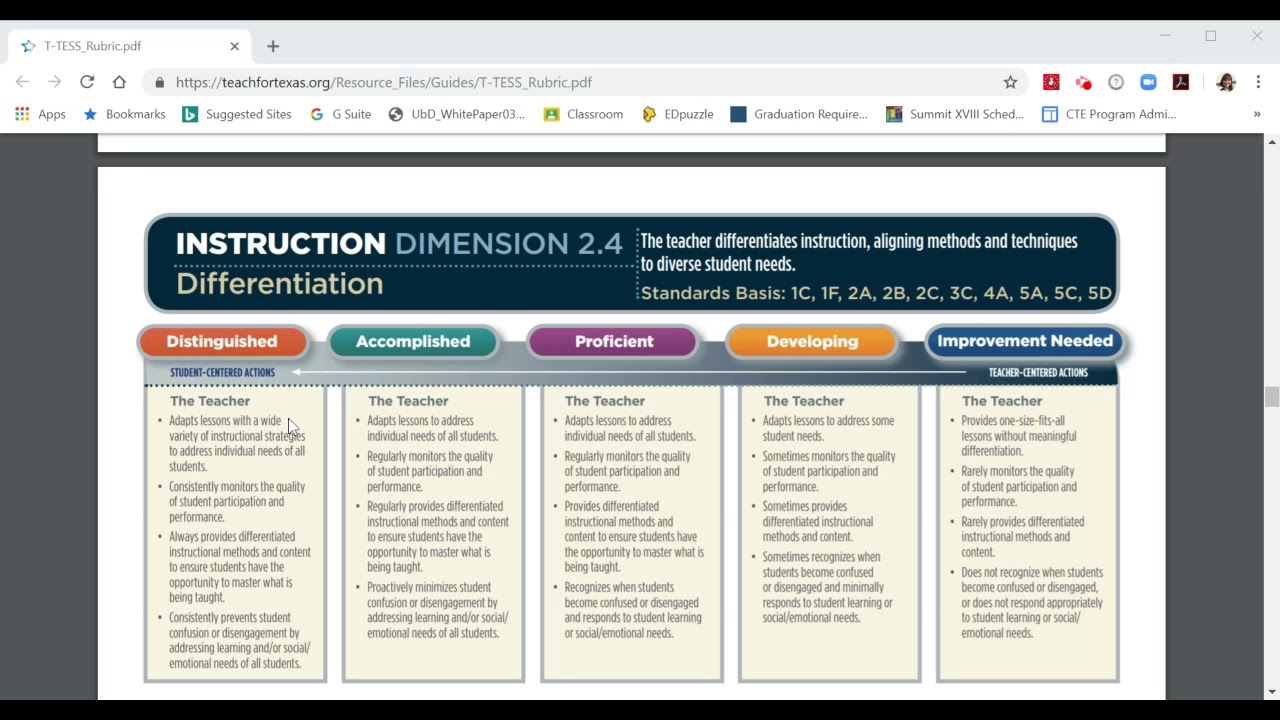Open the Classroom bookmark
Image resolution: width=1280 pixels, height=720 pixels.
[x=583, y=114]
